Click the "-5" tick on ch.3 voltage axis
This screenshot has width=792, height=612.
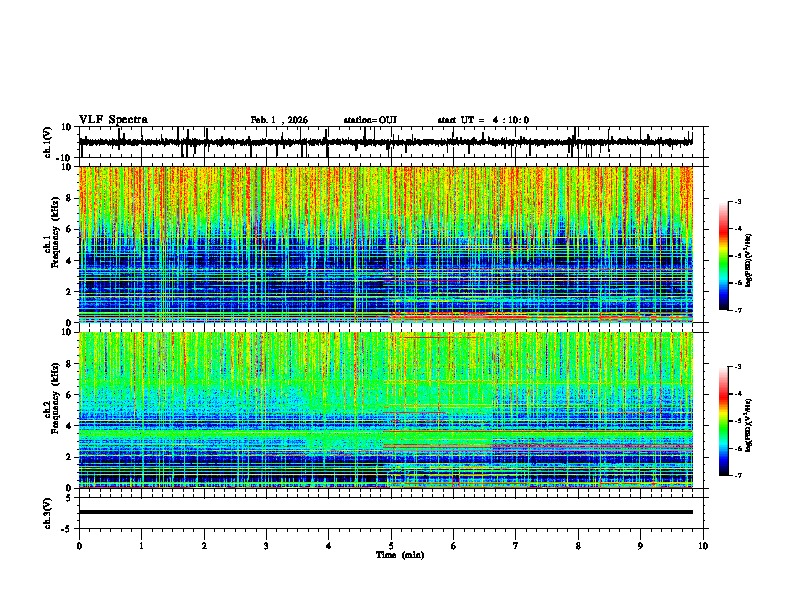click(67, 529)
